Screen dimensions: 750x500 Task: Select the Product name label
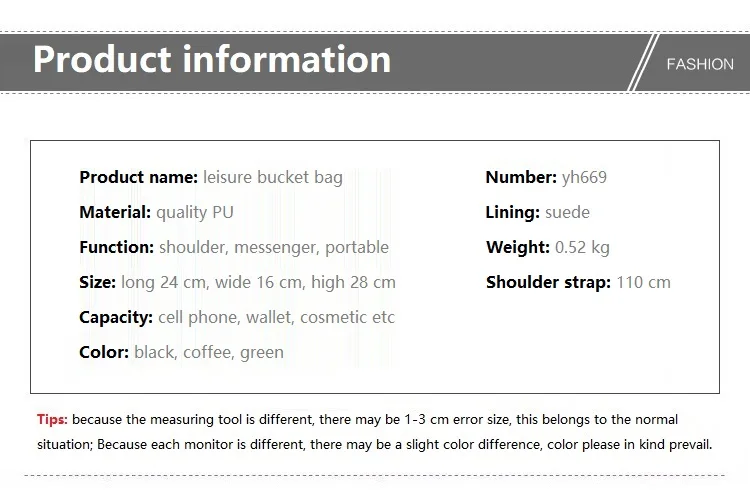(x=139, y=177)
